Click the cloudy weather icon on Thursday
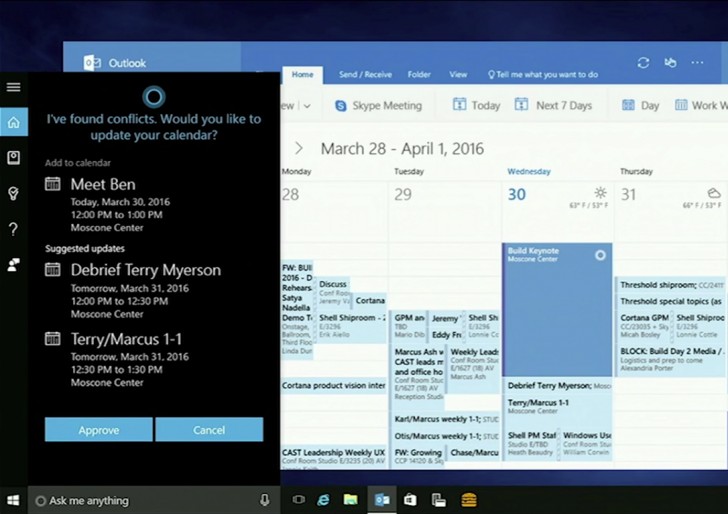Viewport: 728px width, 514px height. click(x=714, y=192)
